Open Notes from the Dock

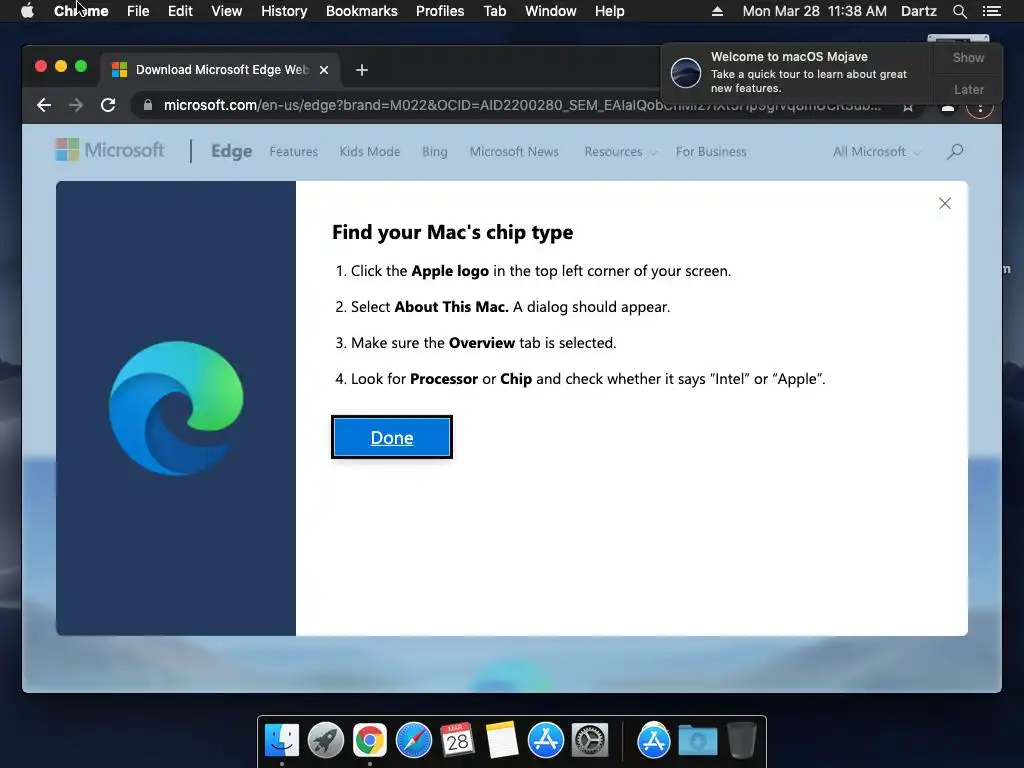(502, 741)
